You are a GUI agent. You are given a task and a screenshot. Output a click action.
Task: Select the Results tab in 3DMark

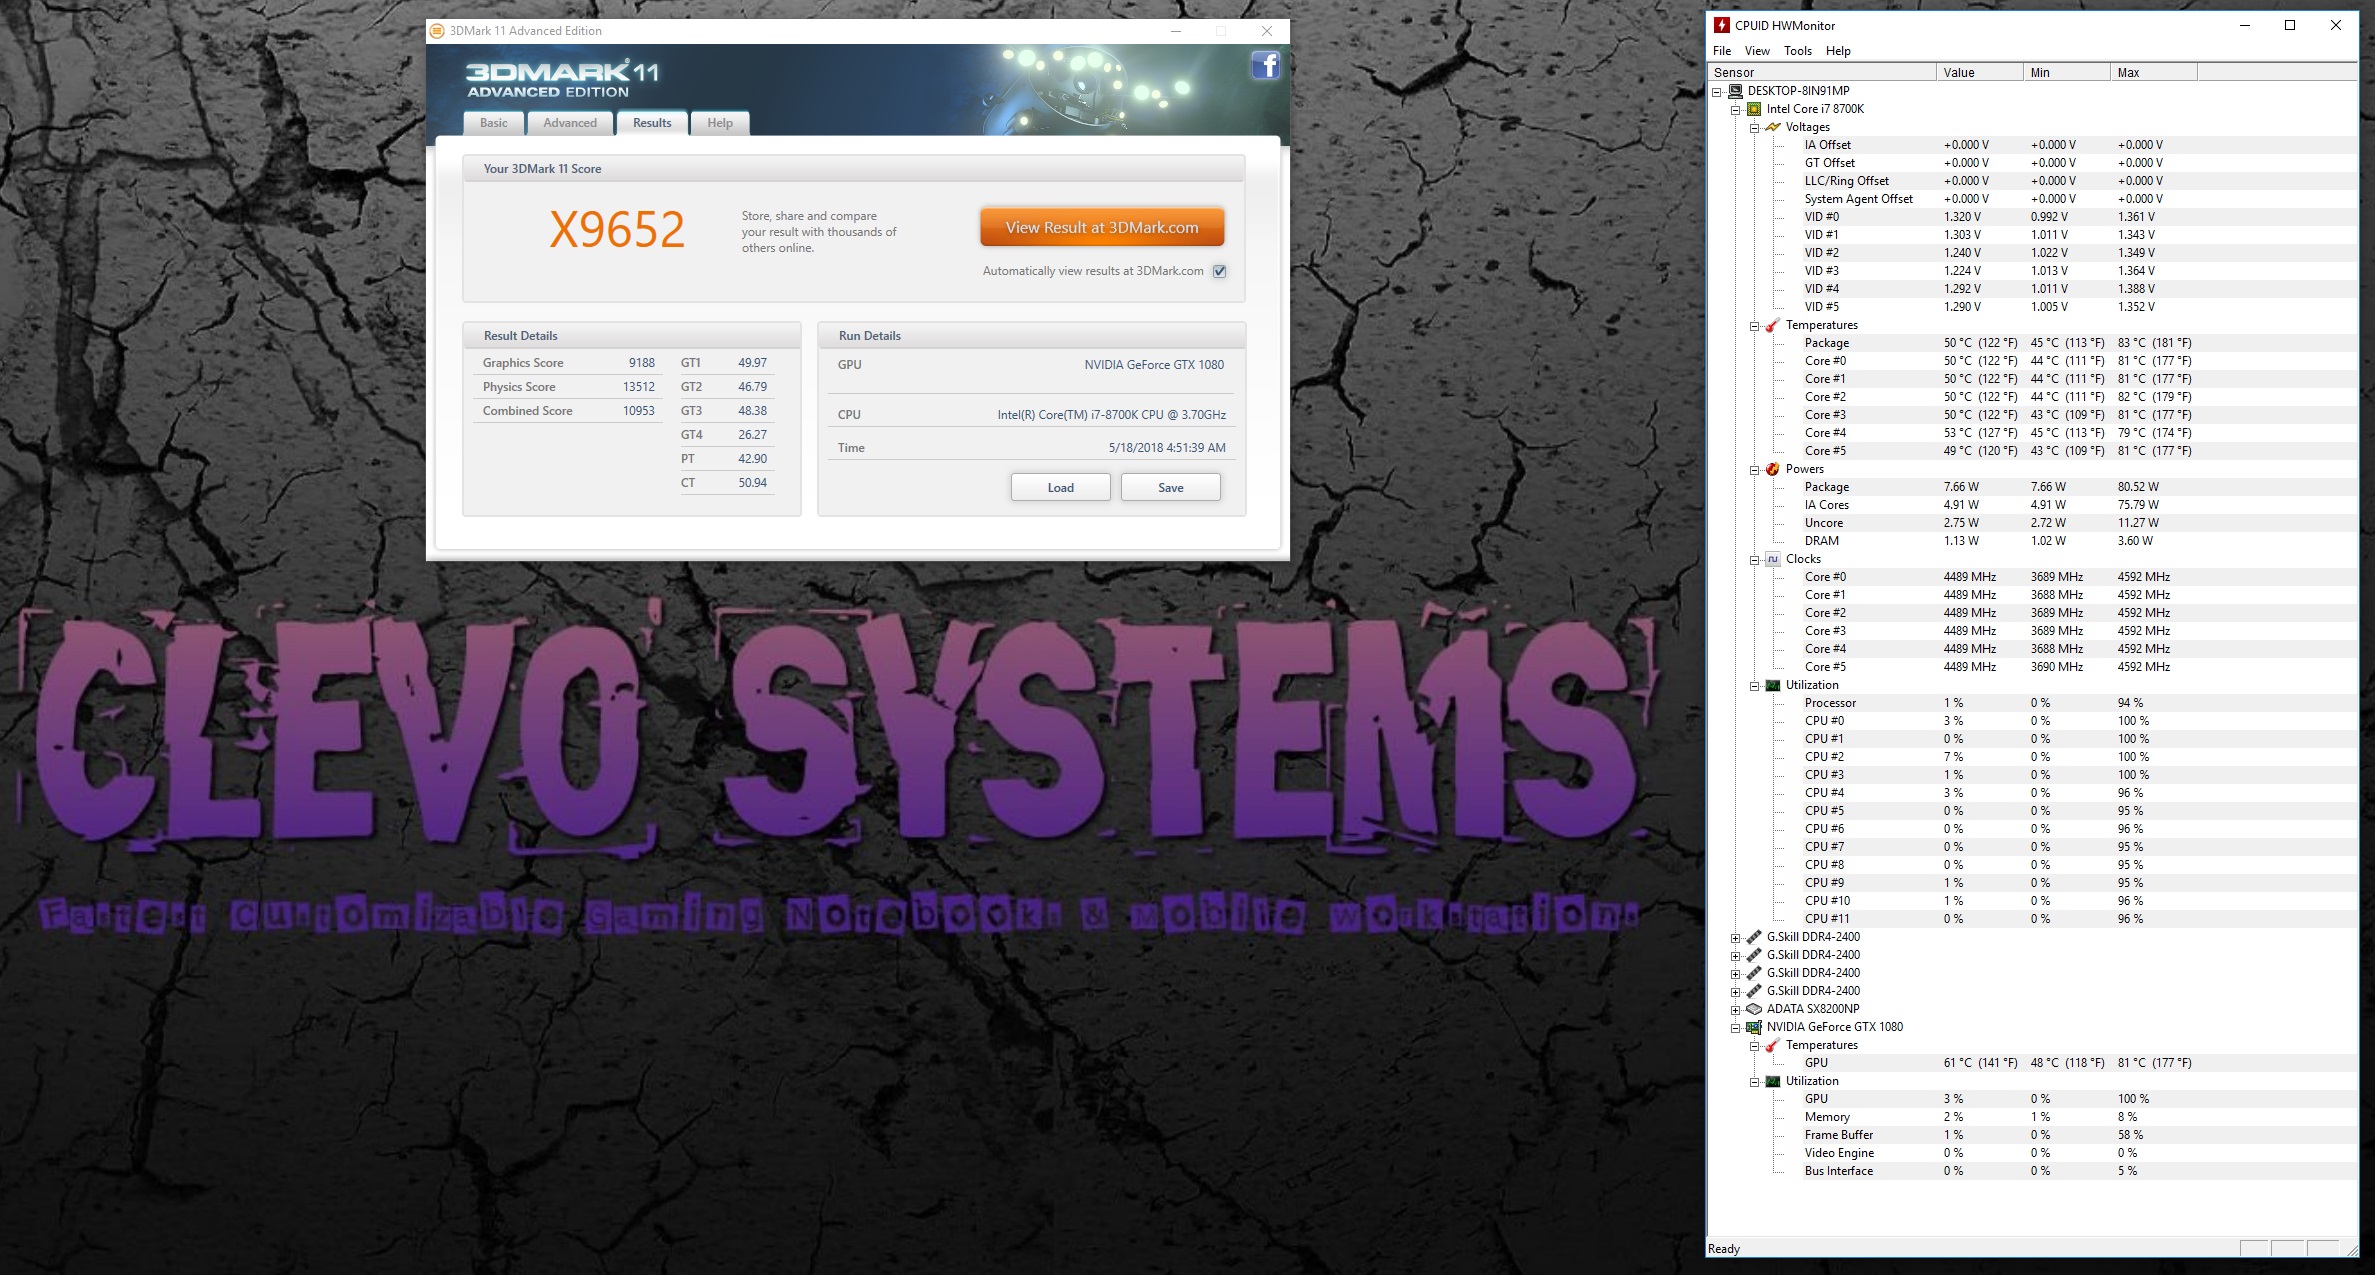652,123
